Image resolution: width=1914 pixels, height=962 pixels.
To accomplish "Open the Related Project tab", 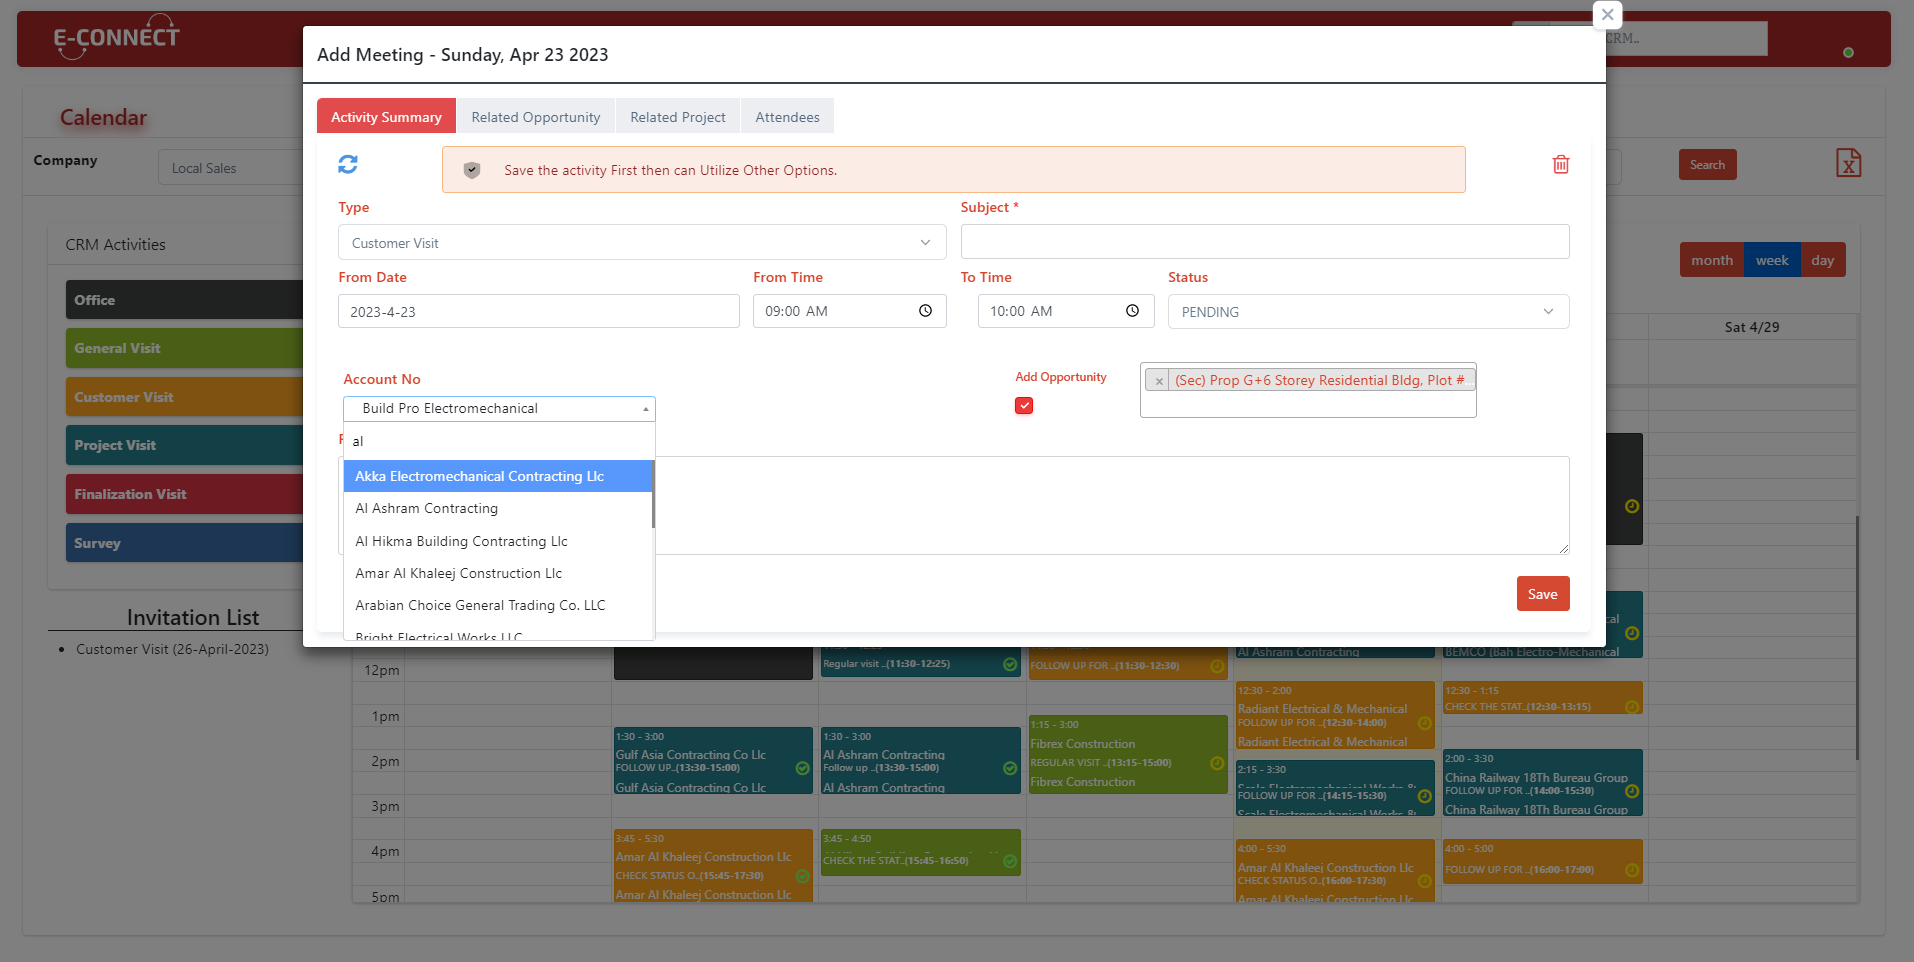I will click(678, 116).
